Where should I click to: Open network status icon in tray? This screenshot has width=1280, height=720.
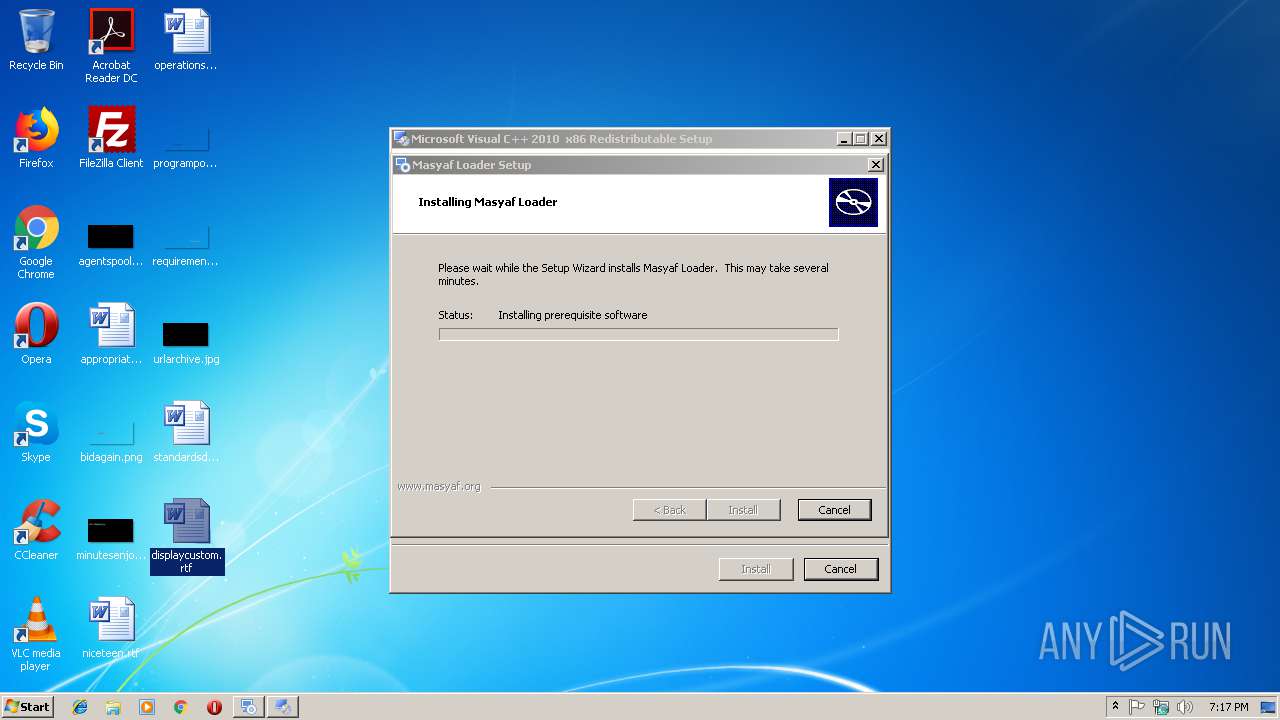[1161, 707]
